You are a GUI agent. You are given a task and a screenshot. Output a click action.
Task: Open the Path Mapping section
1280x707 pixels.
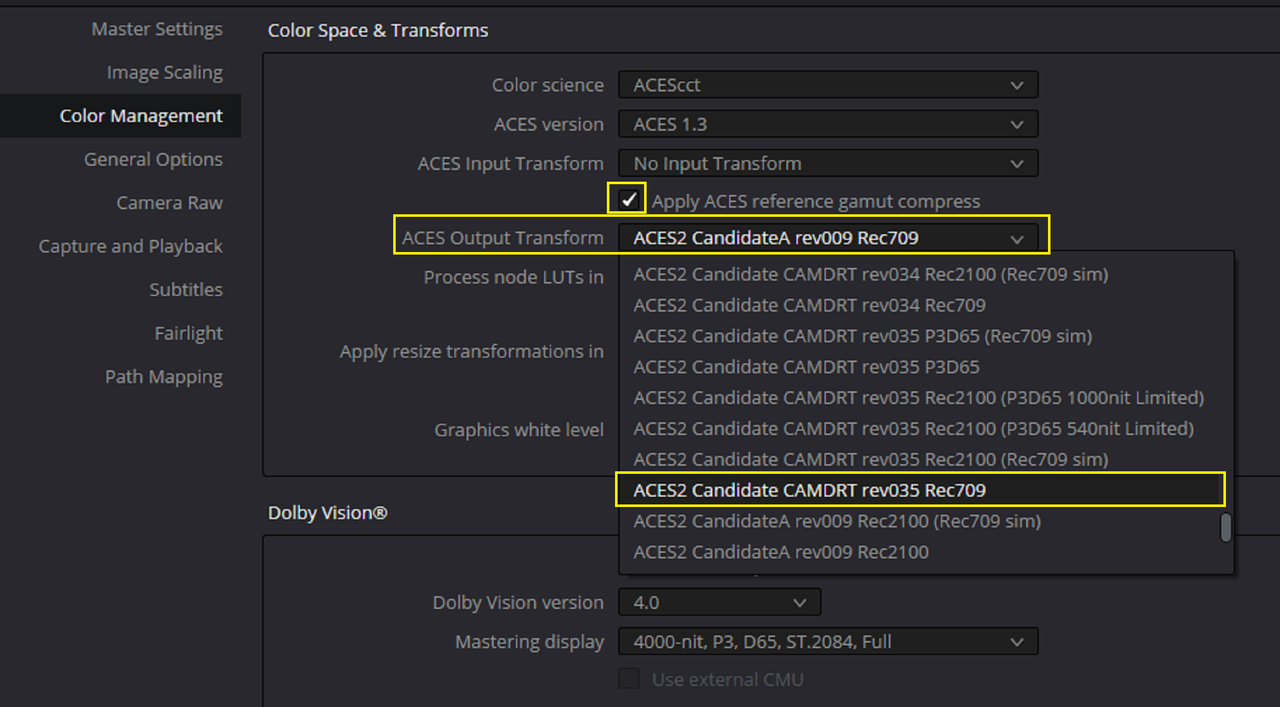coord(163,377)
